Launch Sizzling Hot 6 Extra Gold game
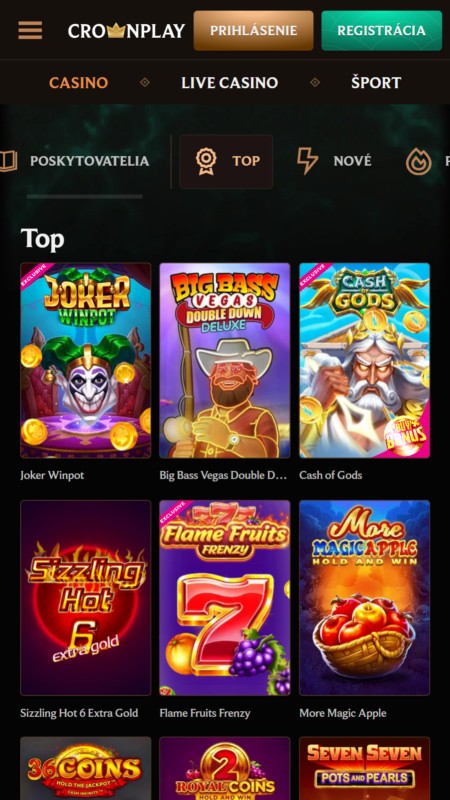 (x=86, y=597)
